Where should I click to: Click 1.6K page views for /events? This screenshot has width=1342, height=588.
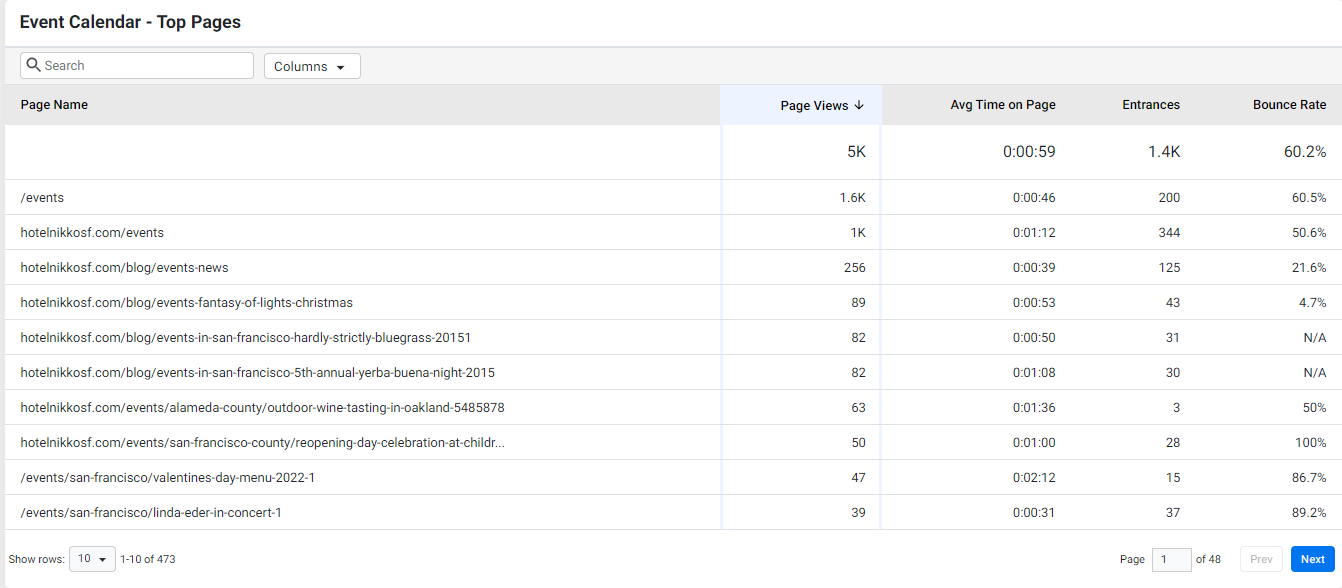click(853, 198)
